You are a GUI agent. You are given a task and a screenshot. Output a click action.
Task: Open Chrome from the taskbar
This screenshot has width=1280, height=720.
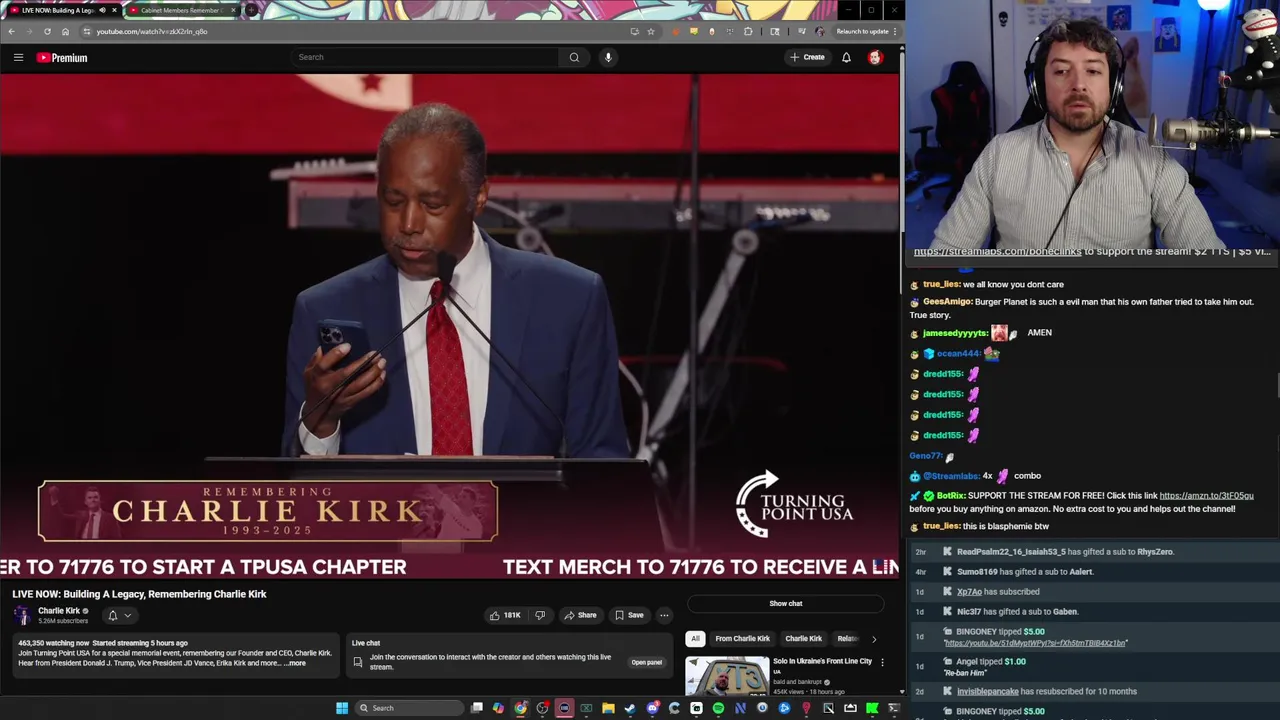click(x=520, y=708)
